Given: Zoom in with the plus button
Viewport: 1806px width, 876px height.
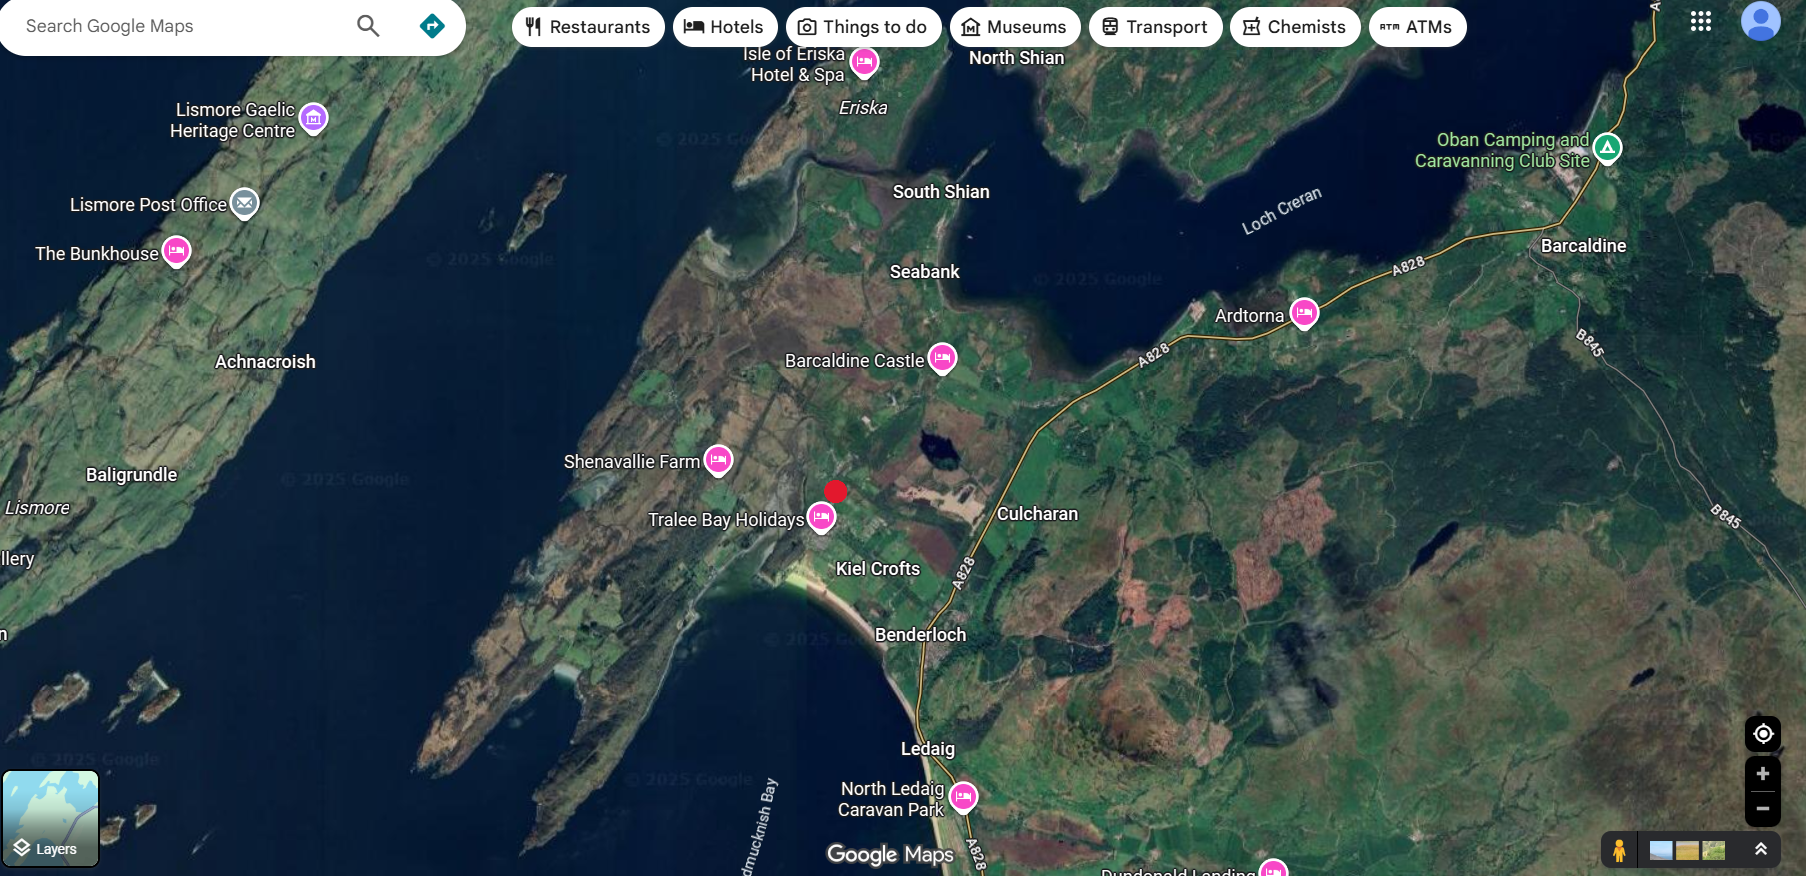Looking at the screenshot, I should click(x=1762, y=774).
